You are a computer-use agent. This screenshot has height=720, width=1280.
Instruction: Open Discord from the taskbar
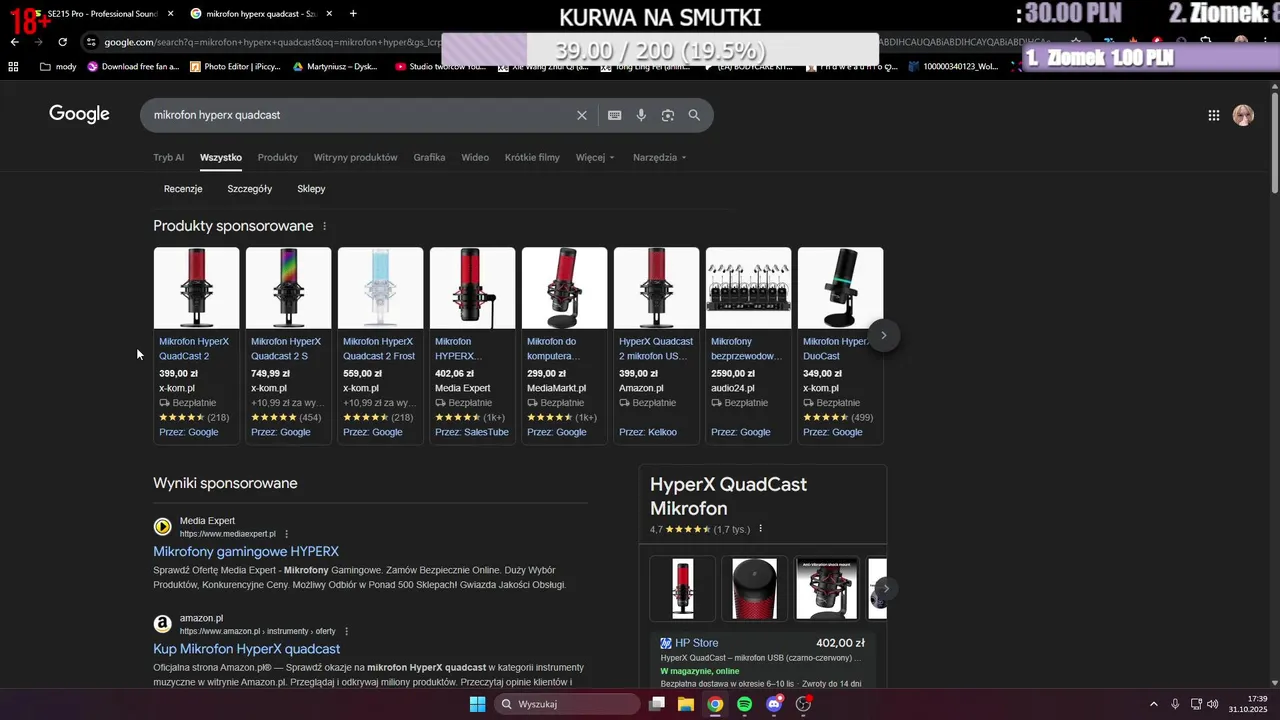(x=773, y=704)
